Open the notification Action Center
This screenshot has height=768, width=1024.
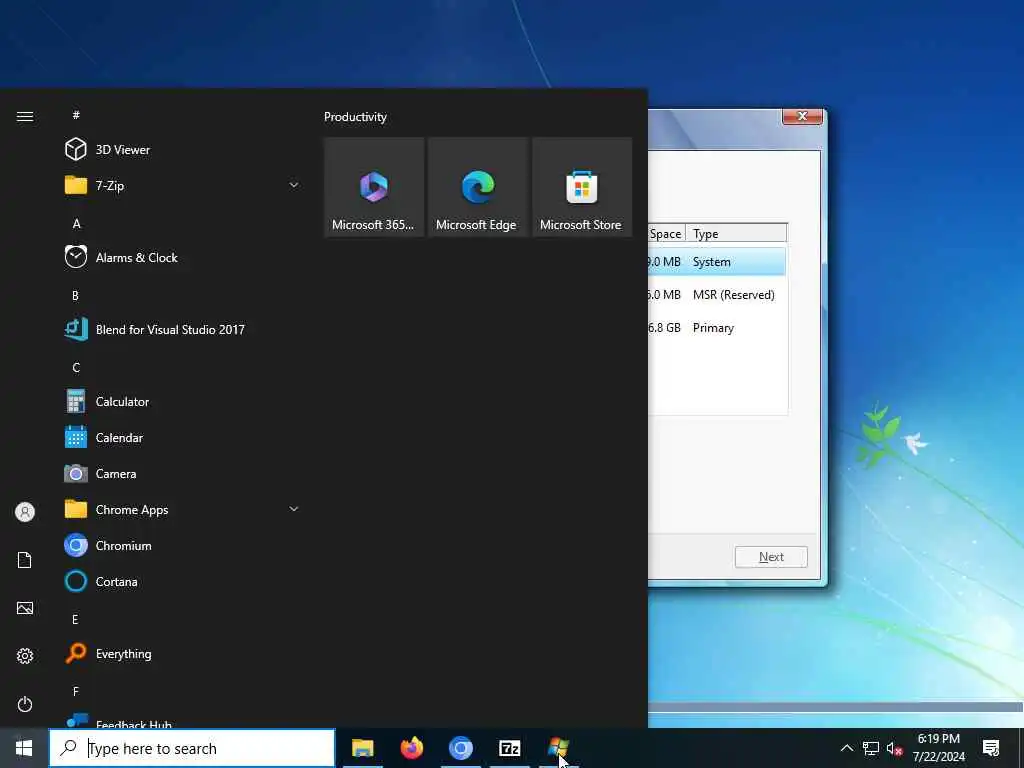click(991, 748)
